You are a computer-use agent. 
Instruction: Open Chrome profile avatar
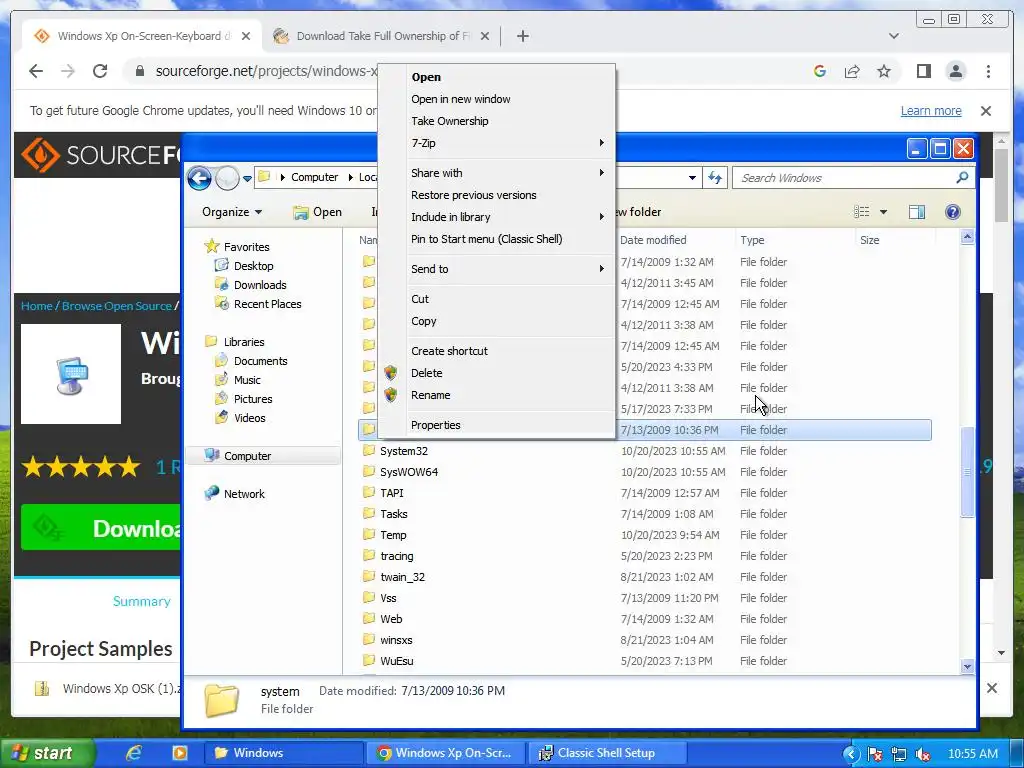click(x=956, y=71)
